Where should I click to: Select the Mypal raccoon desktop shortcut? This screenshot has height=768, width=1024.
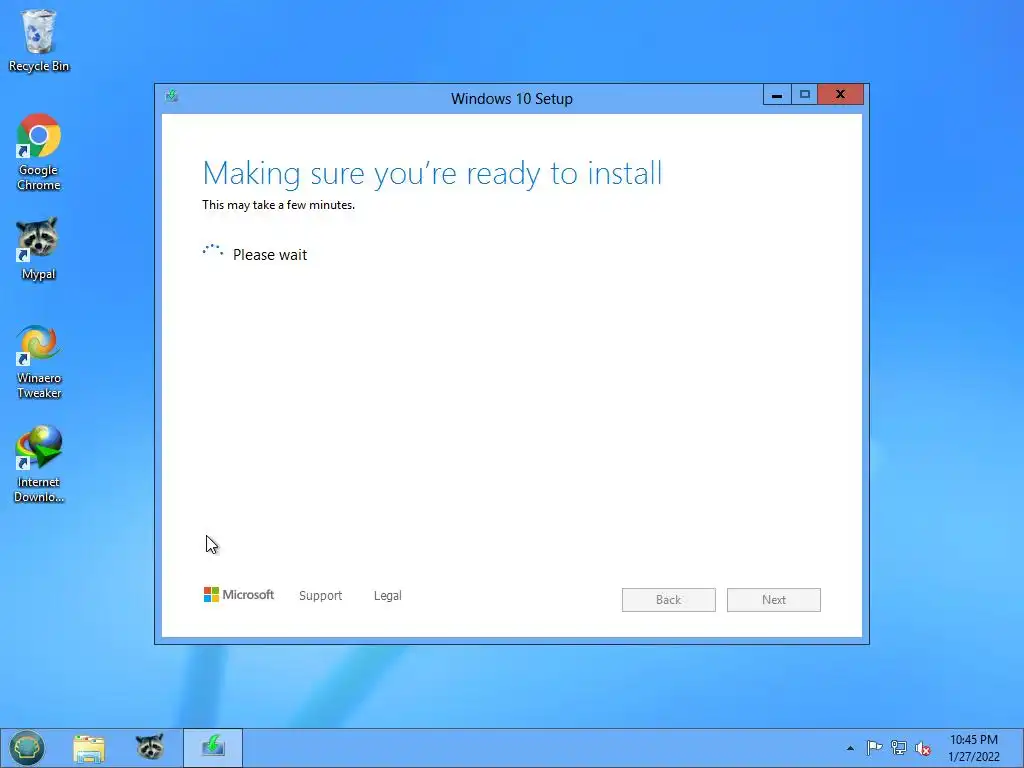click(39, 249)
